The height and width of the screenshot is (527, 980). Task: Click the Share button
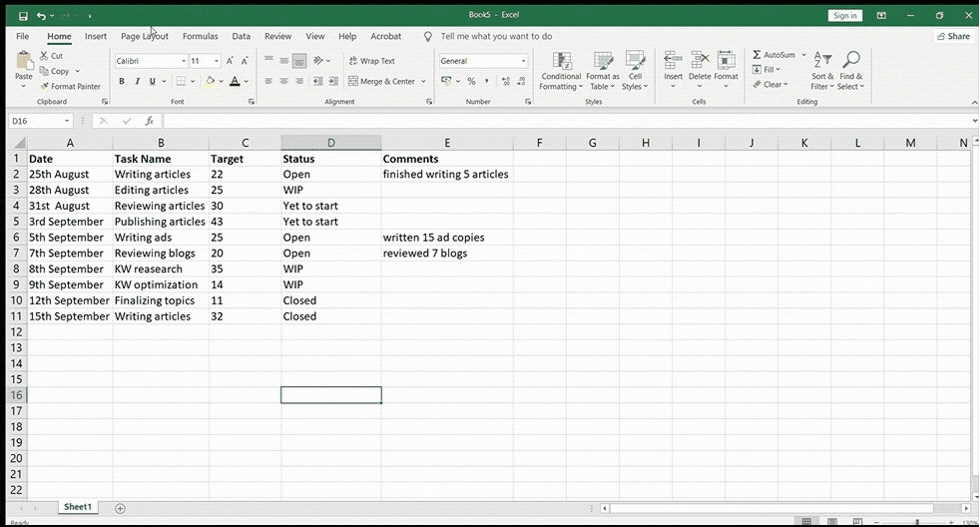(953, 36)
